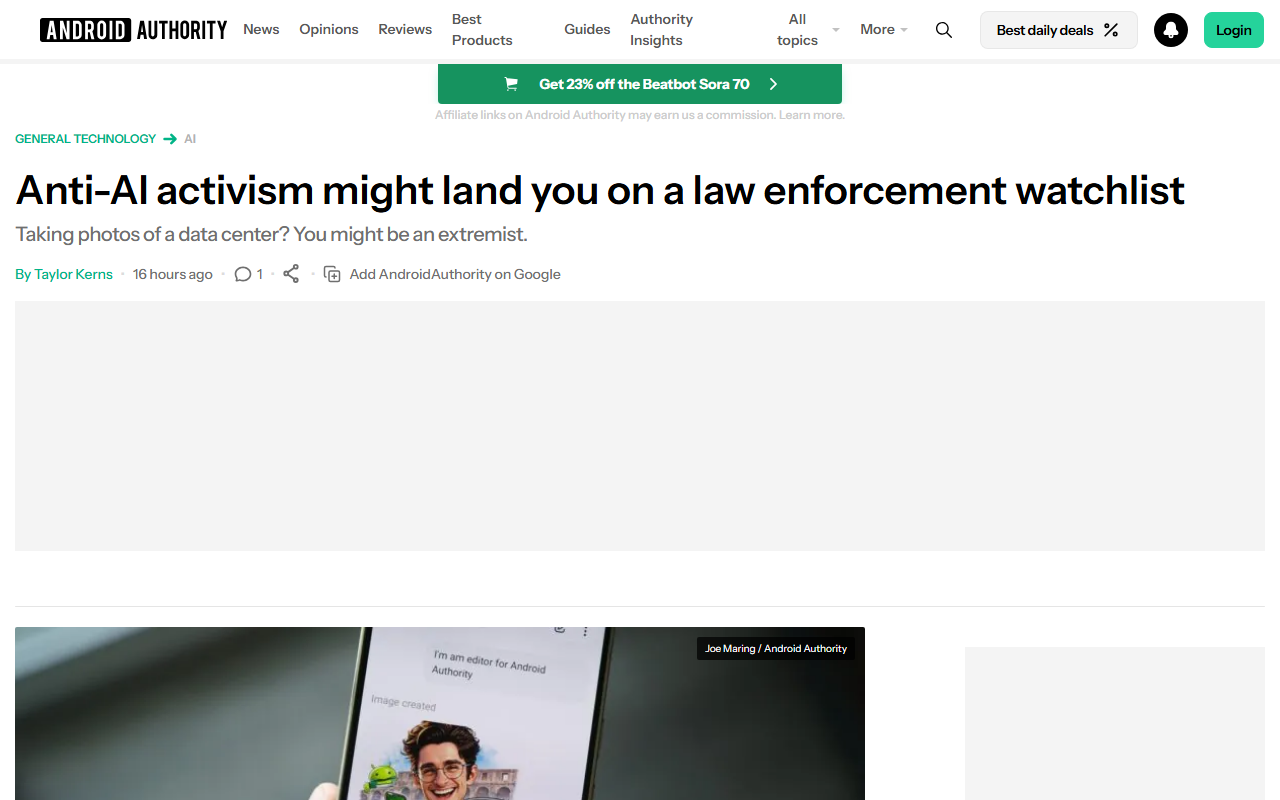Click the cart icon in the Beatbot banner

pyautogui.click(x=511, y=84)
